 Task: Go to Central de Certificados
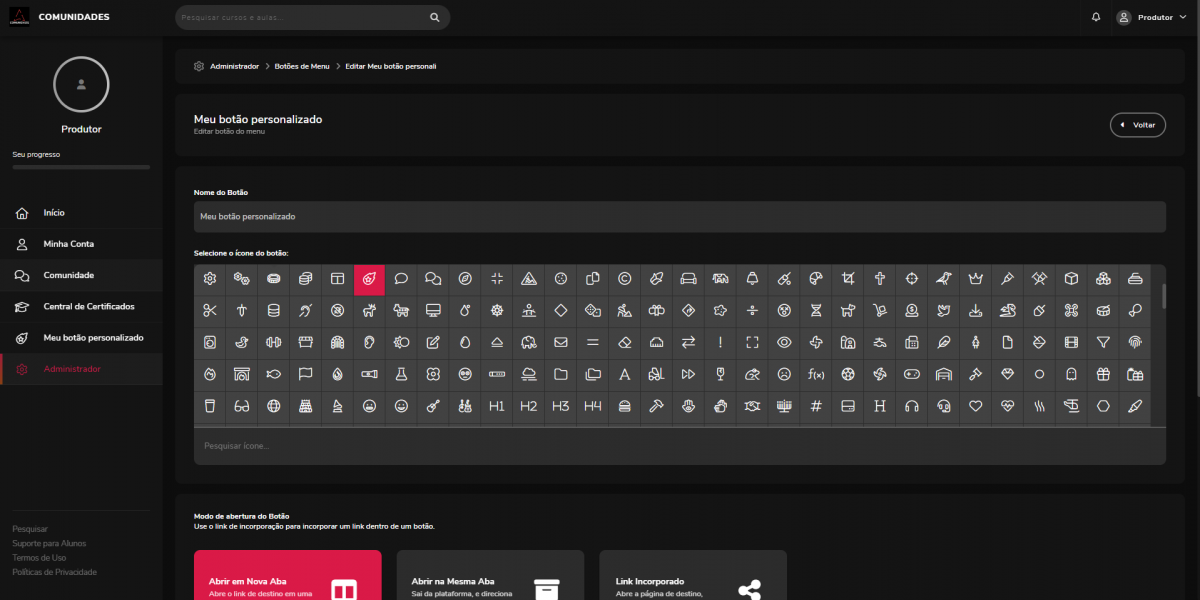(x=88, y=306)
